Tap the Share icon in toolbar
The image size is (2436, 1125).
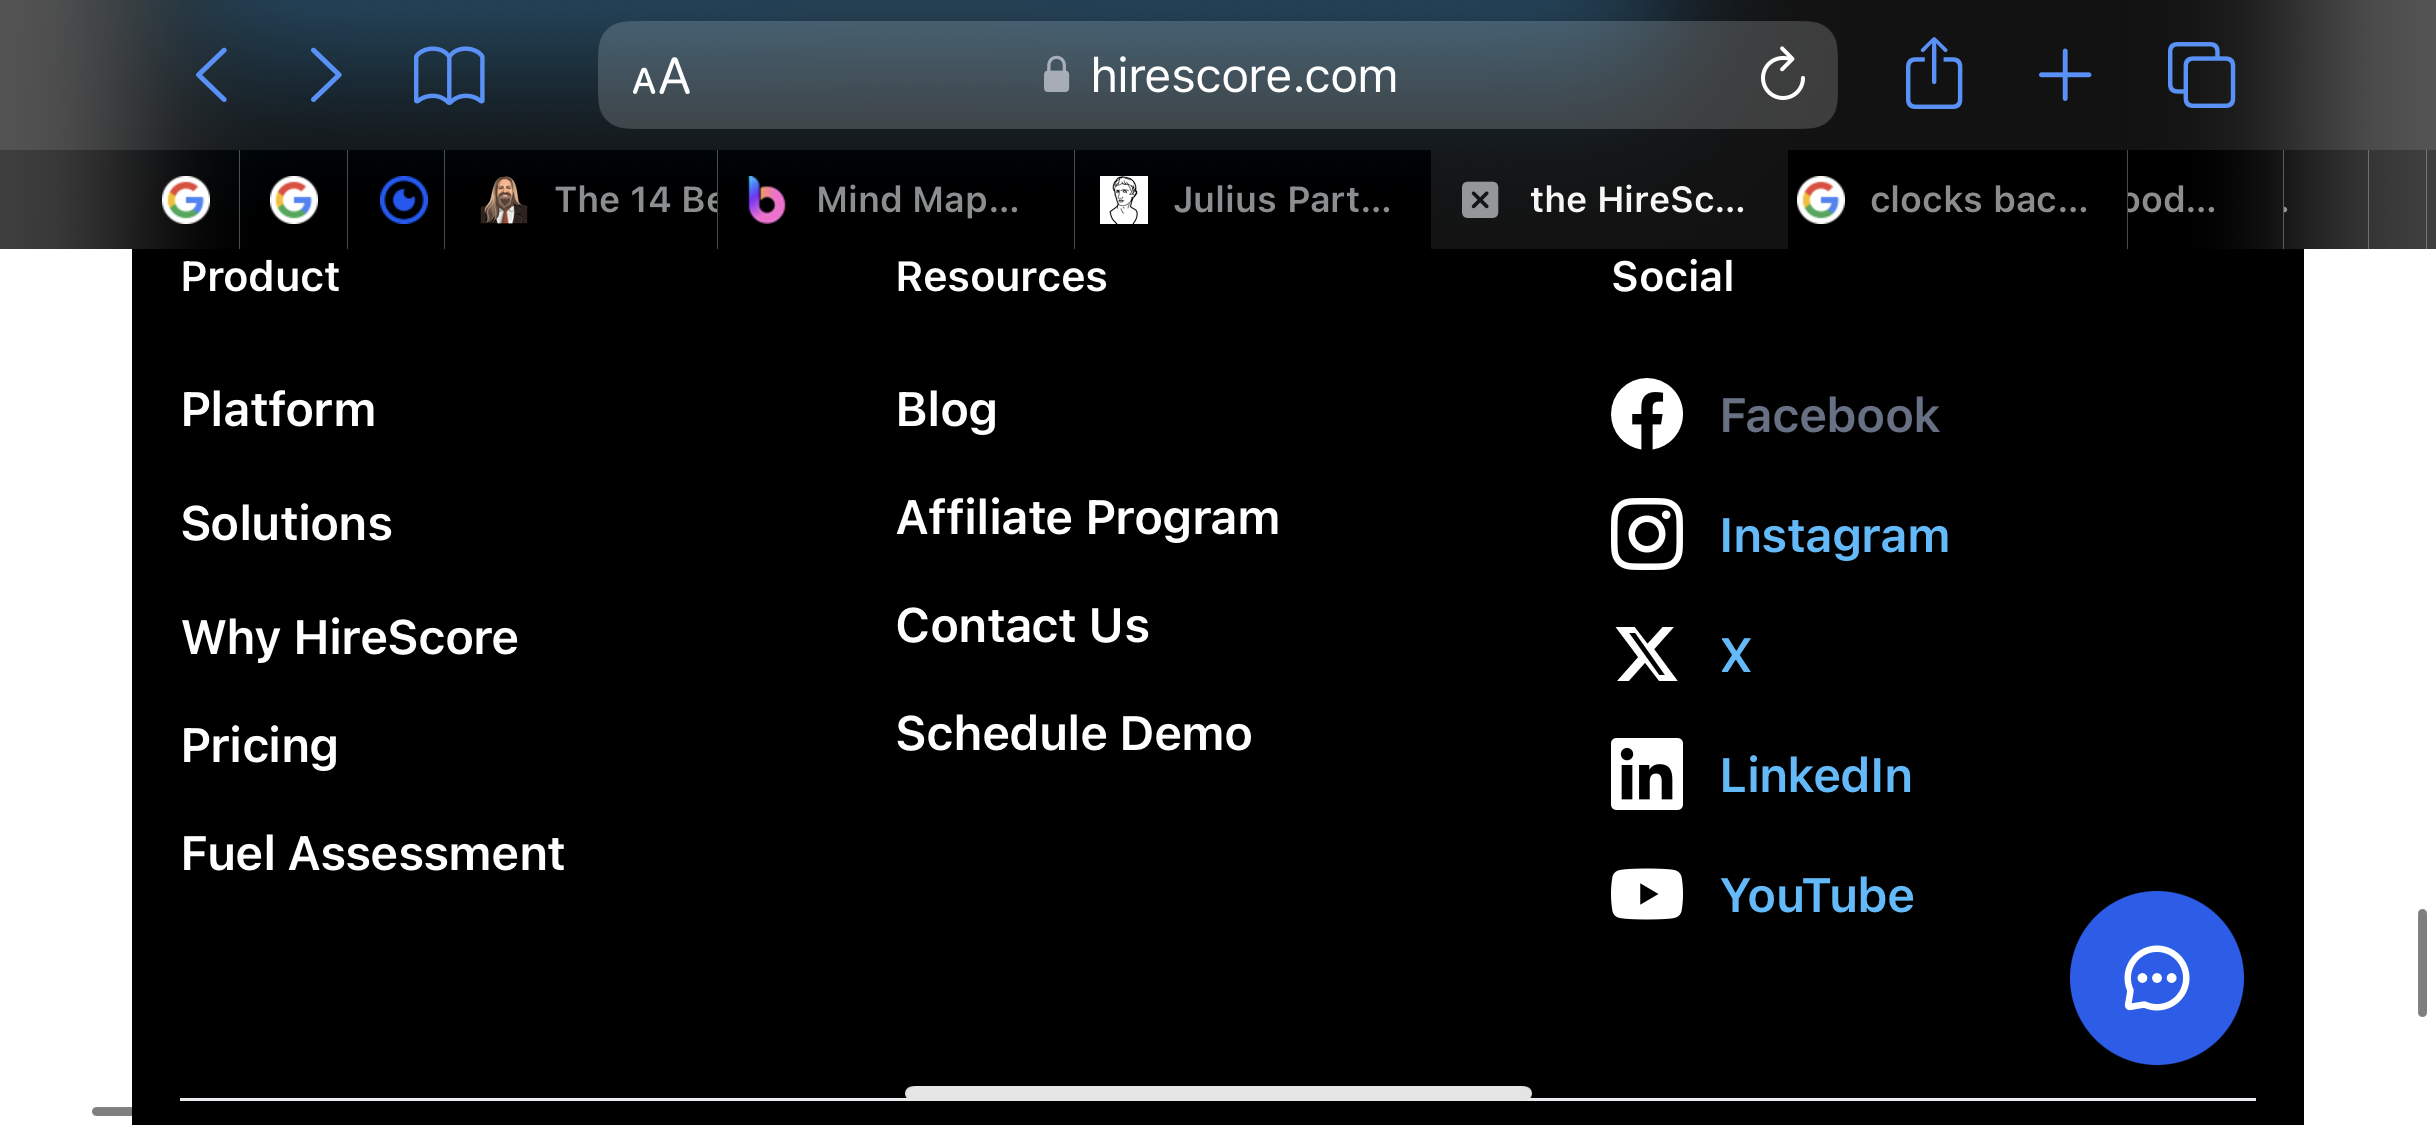tap(1934, 73)
